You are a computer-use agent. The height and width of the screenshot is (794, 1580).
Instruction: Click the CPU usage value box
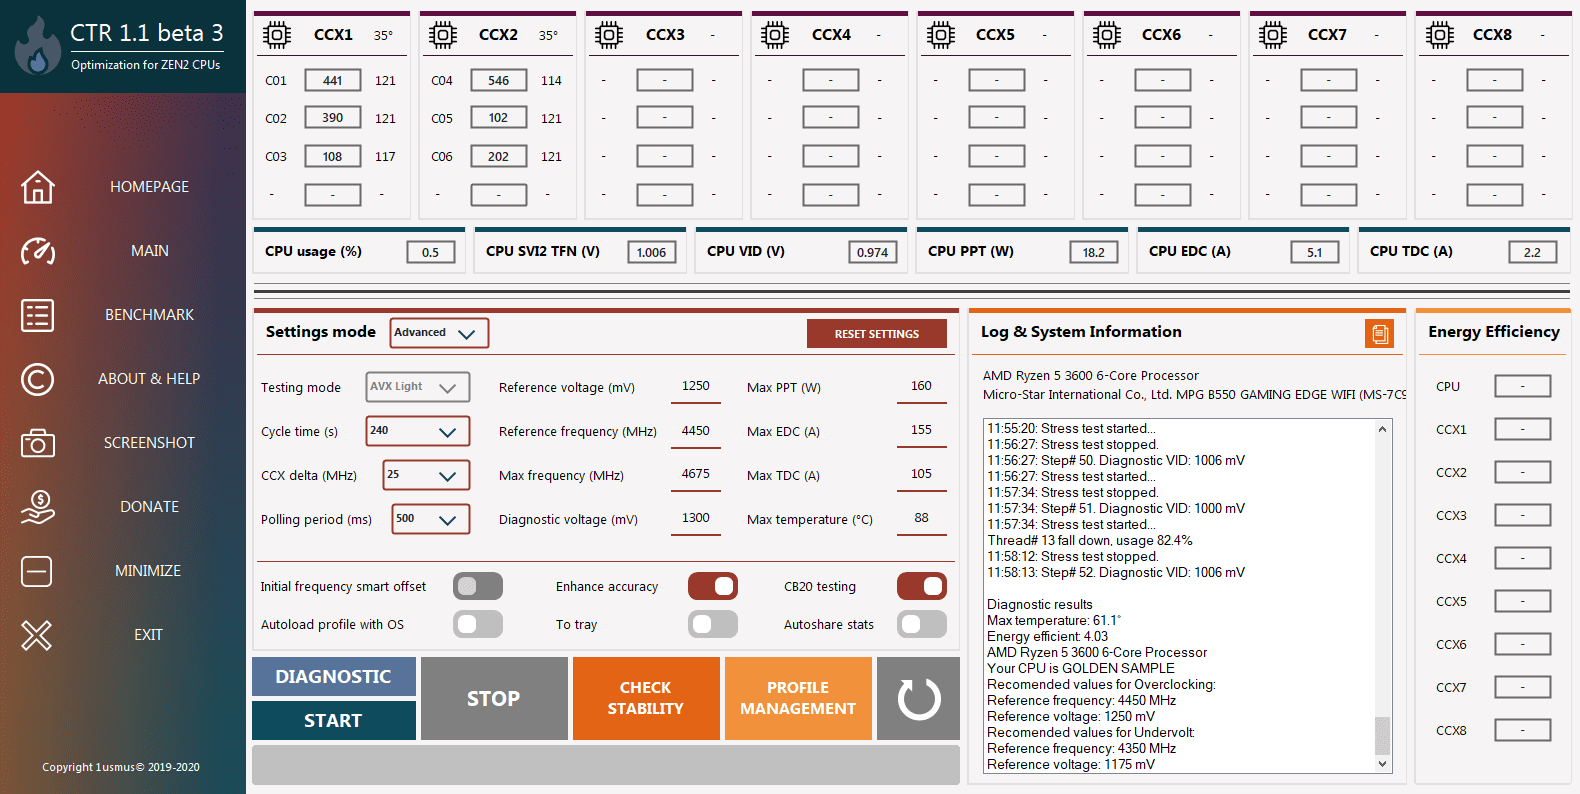[431, 252]
